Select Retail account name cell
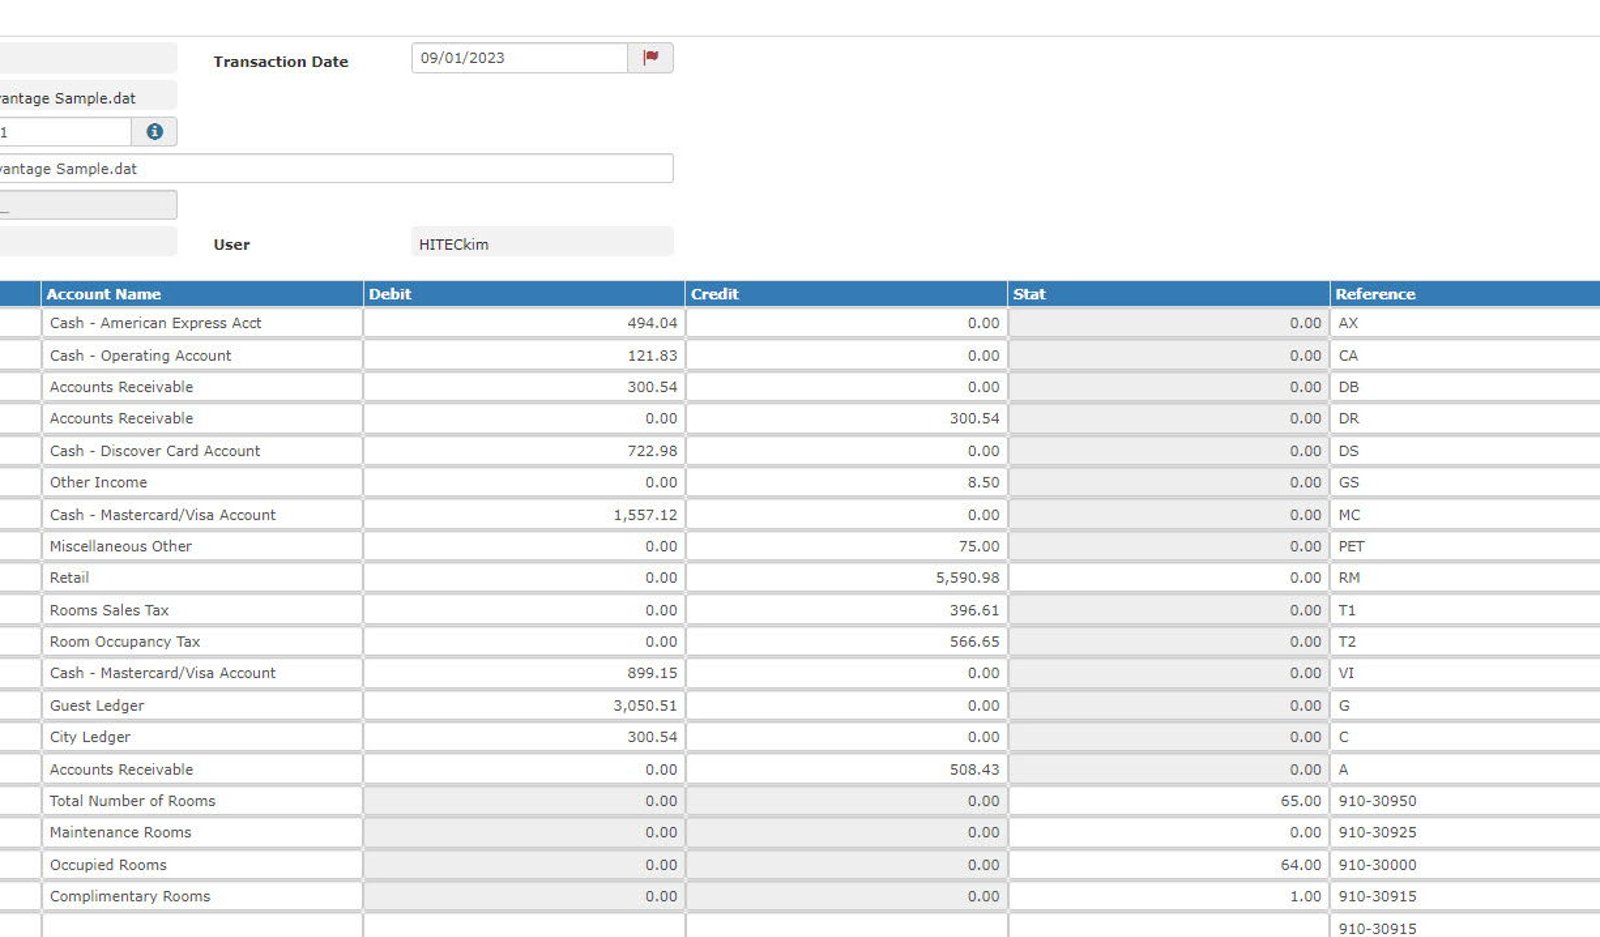 point(202,578)
